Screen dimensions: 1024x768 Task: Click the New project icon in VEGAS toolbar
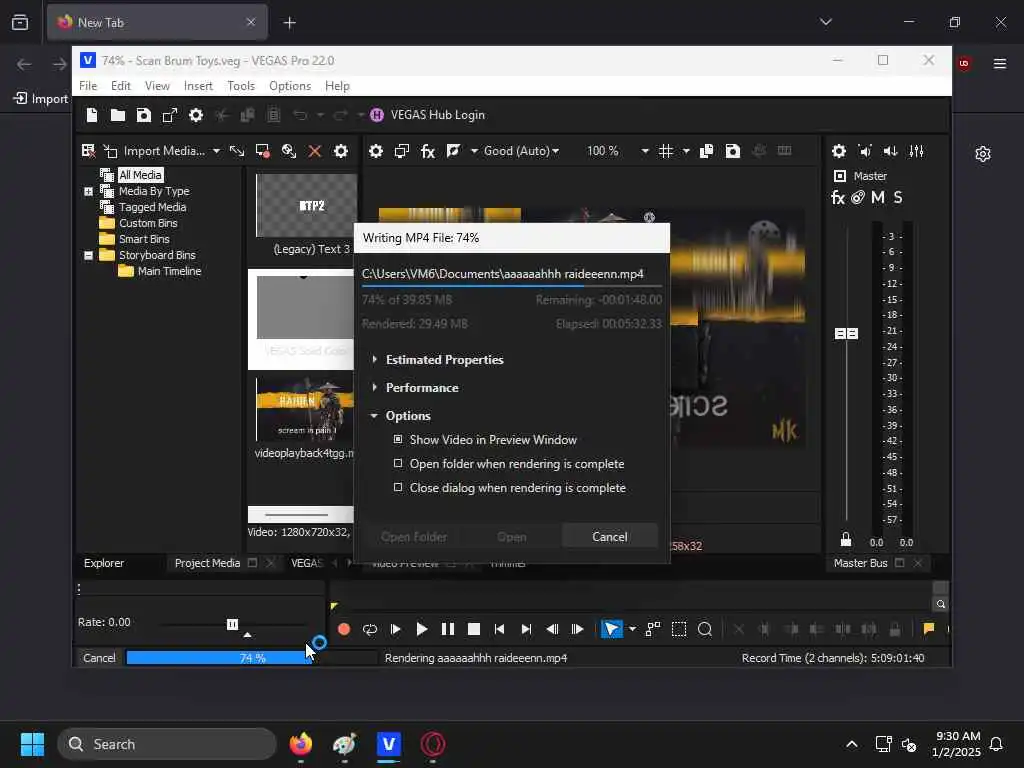[x=92, y=115]
